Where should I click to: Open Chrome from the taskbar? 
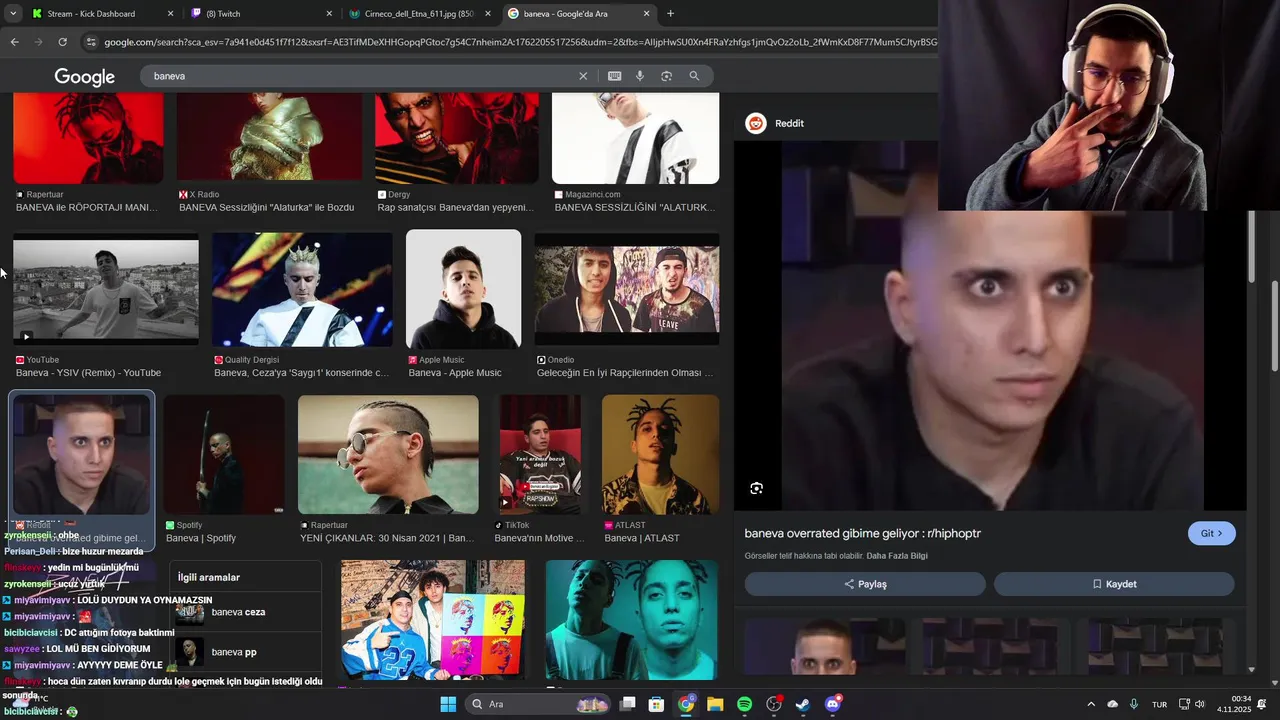click(x=686, y=704)
